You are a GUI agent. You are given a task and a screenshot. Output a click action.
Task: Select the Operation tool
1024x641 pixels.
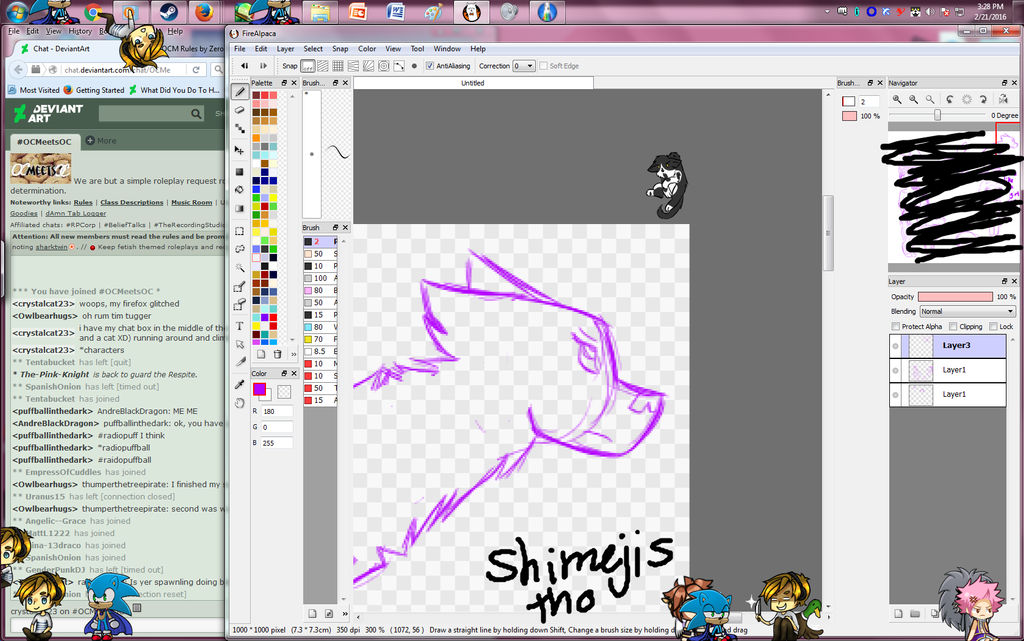(240, 344)
